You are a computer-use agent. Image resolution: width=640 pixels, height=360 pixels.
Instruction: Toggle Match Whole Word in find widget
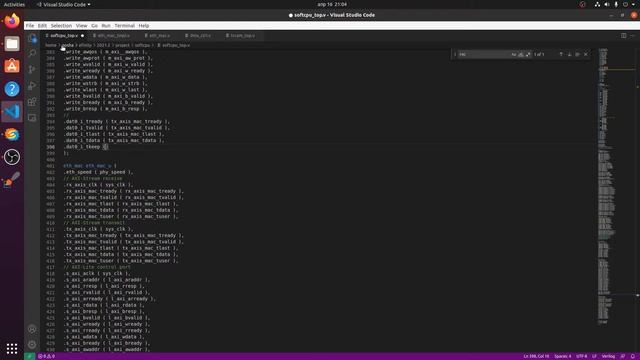[521, 54]
